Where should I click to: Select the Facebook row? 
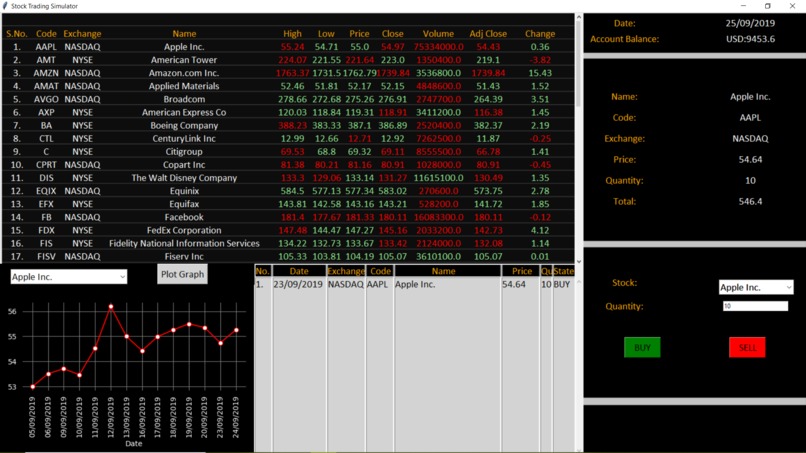pos(288,218)
